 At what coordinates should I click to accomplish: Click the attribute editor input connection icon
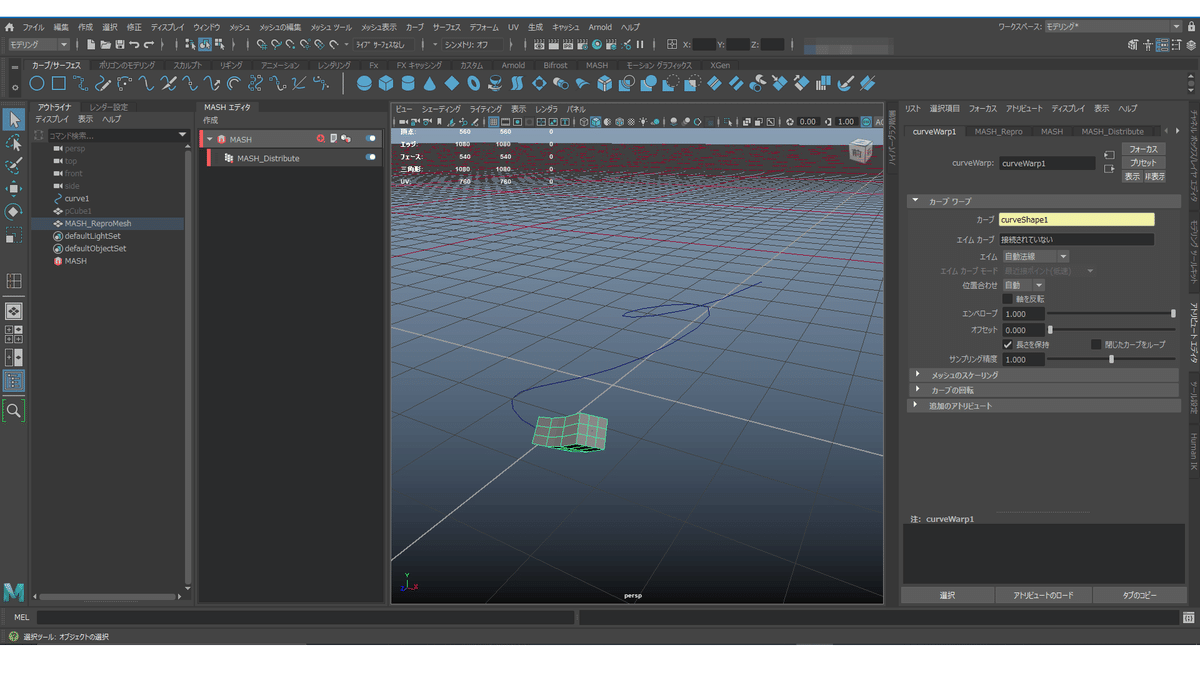(x=1108, y=155)
